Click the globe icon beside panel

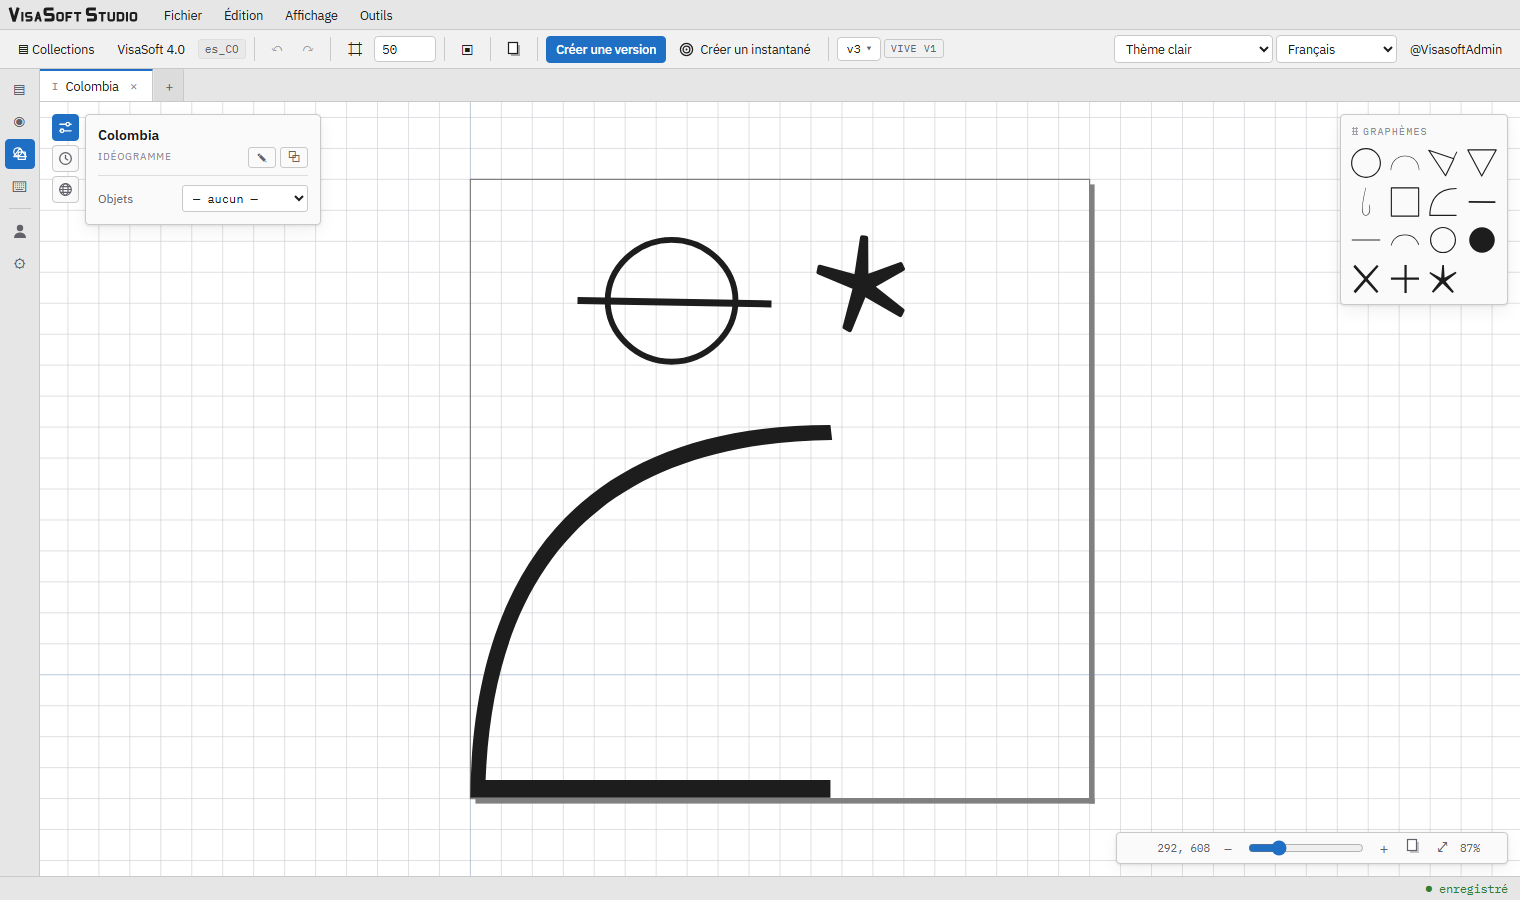[65, 190]
